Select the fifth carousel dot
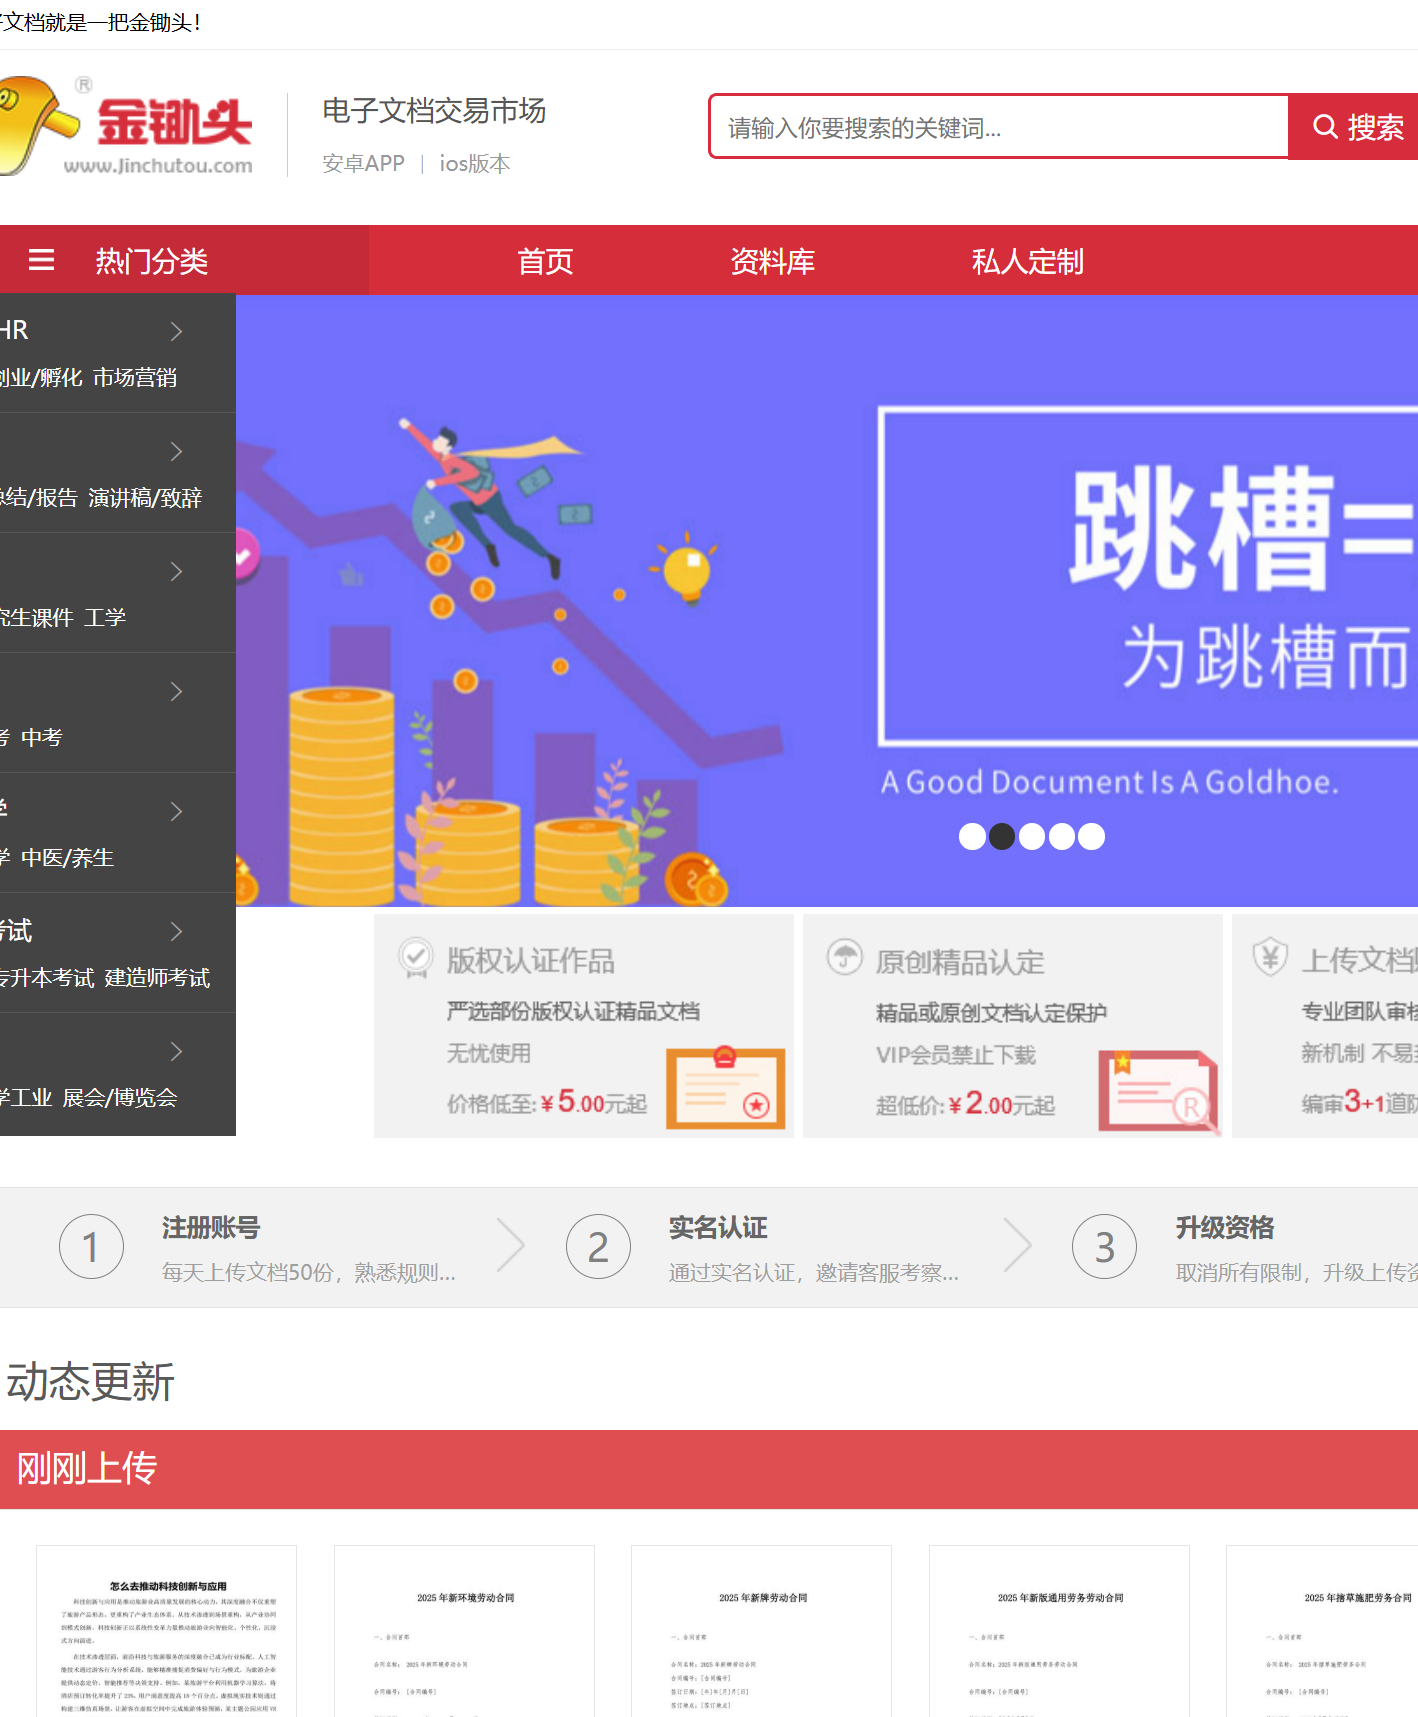This screenshot has height=1717, width=1418. pyautogui.click(x=1092, y=836)
